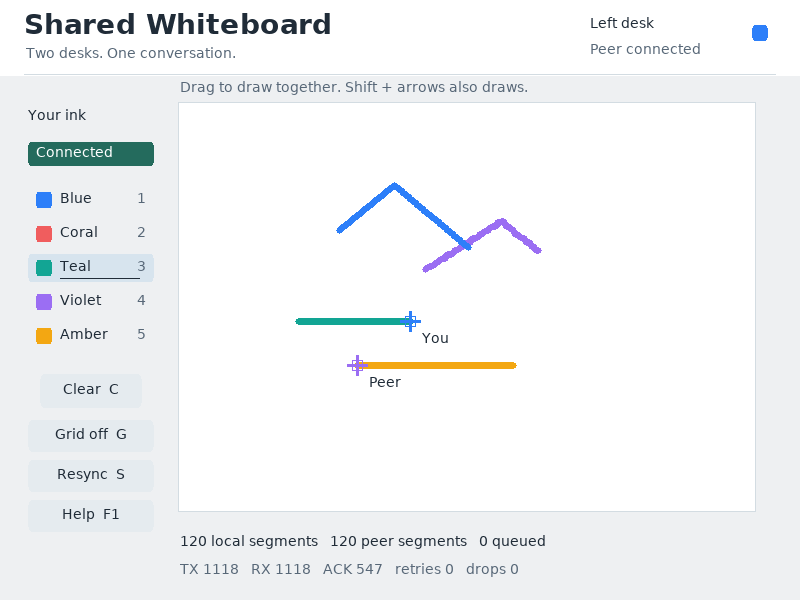Click the 0 queued counter
Viewport: 800px width, 600px height.
point(512,541)
